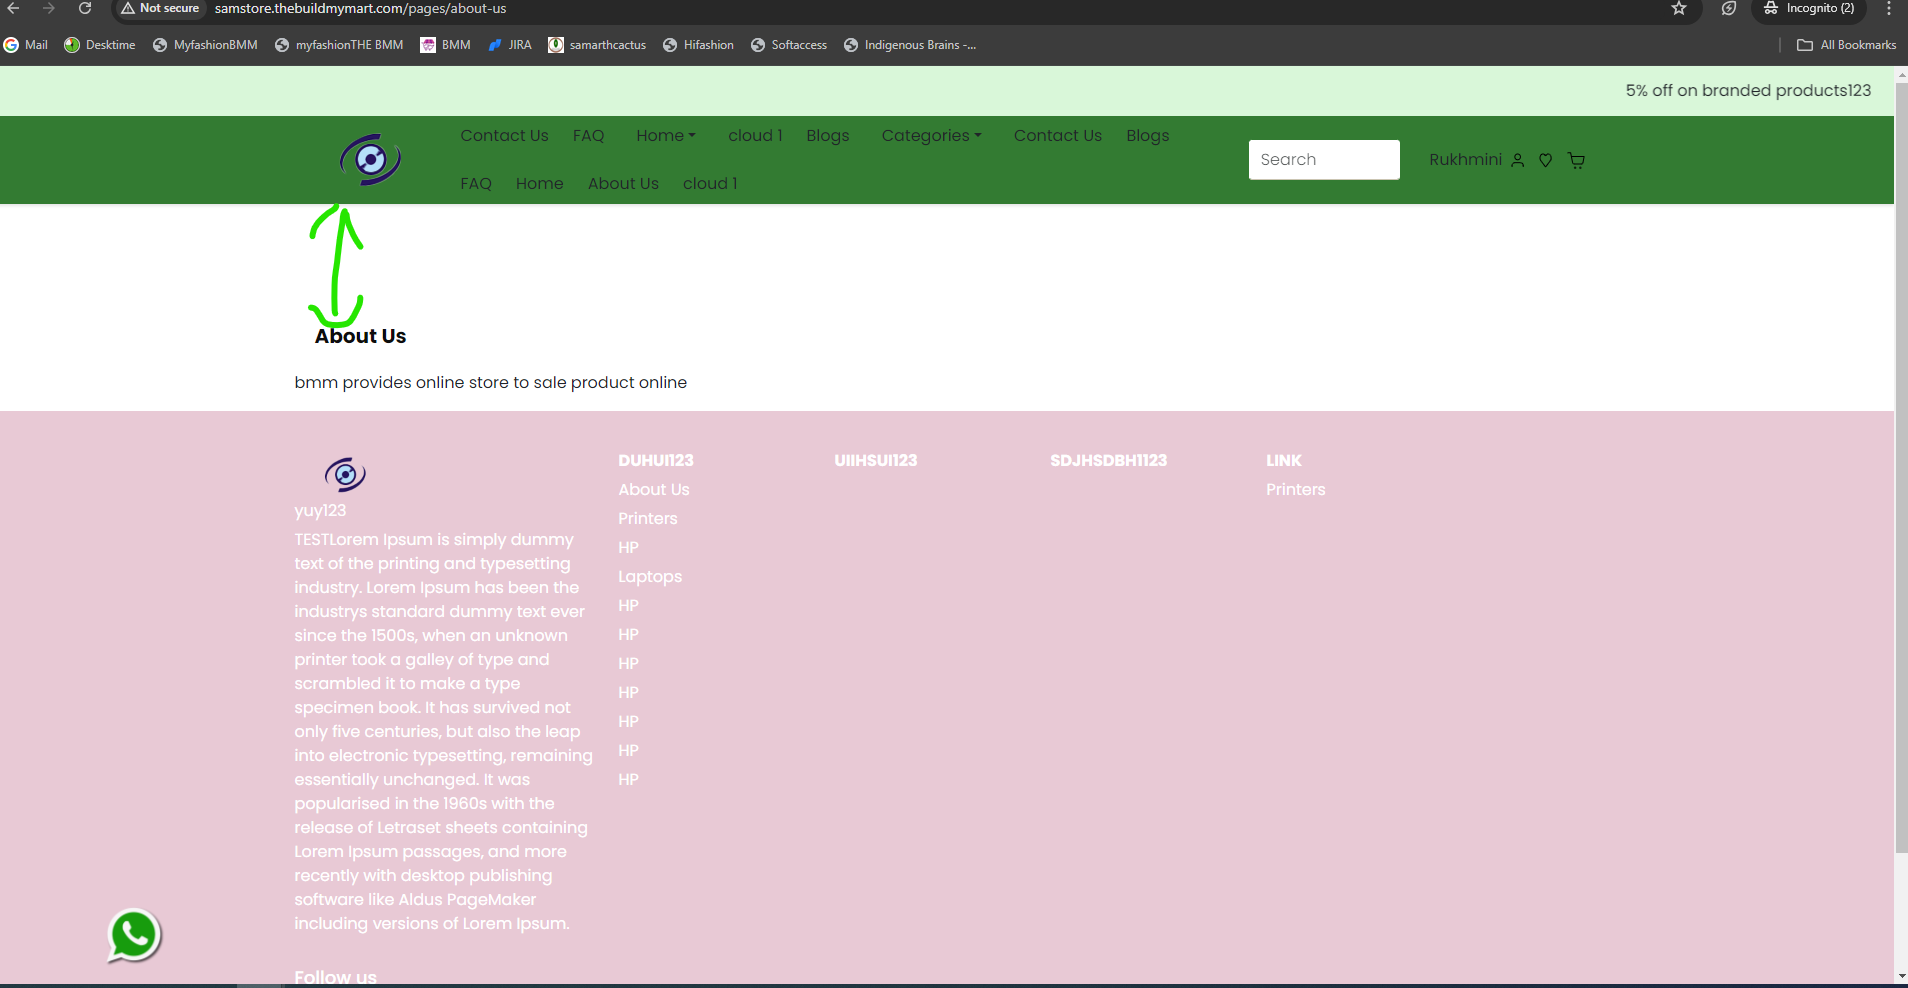Open the Blogs nav item next to the search box

coord(1148,136)
